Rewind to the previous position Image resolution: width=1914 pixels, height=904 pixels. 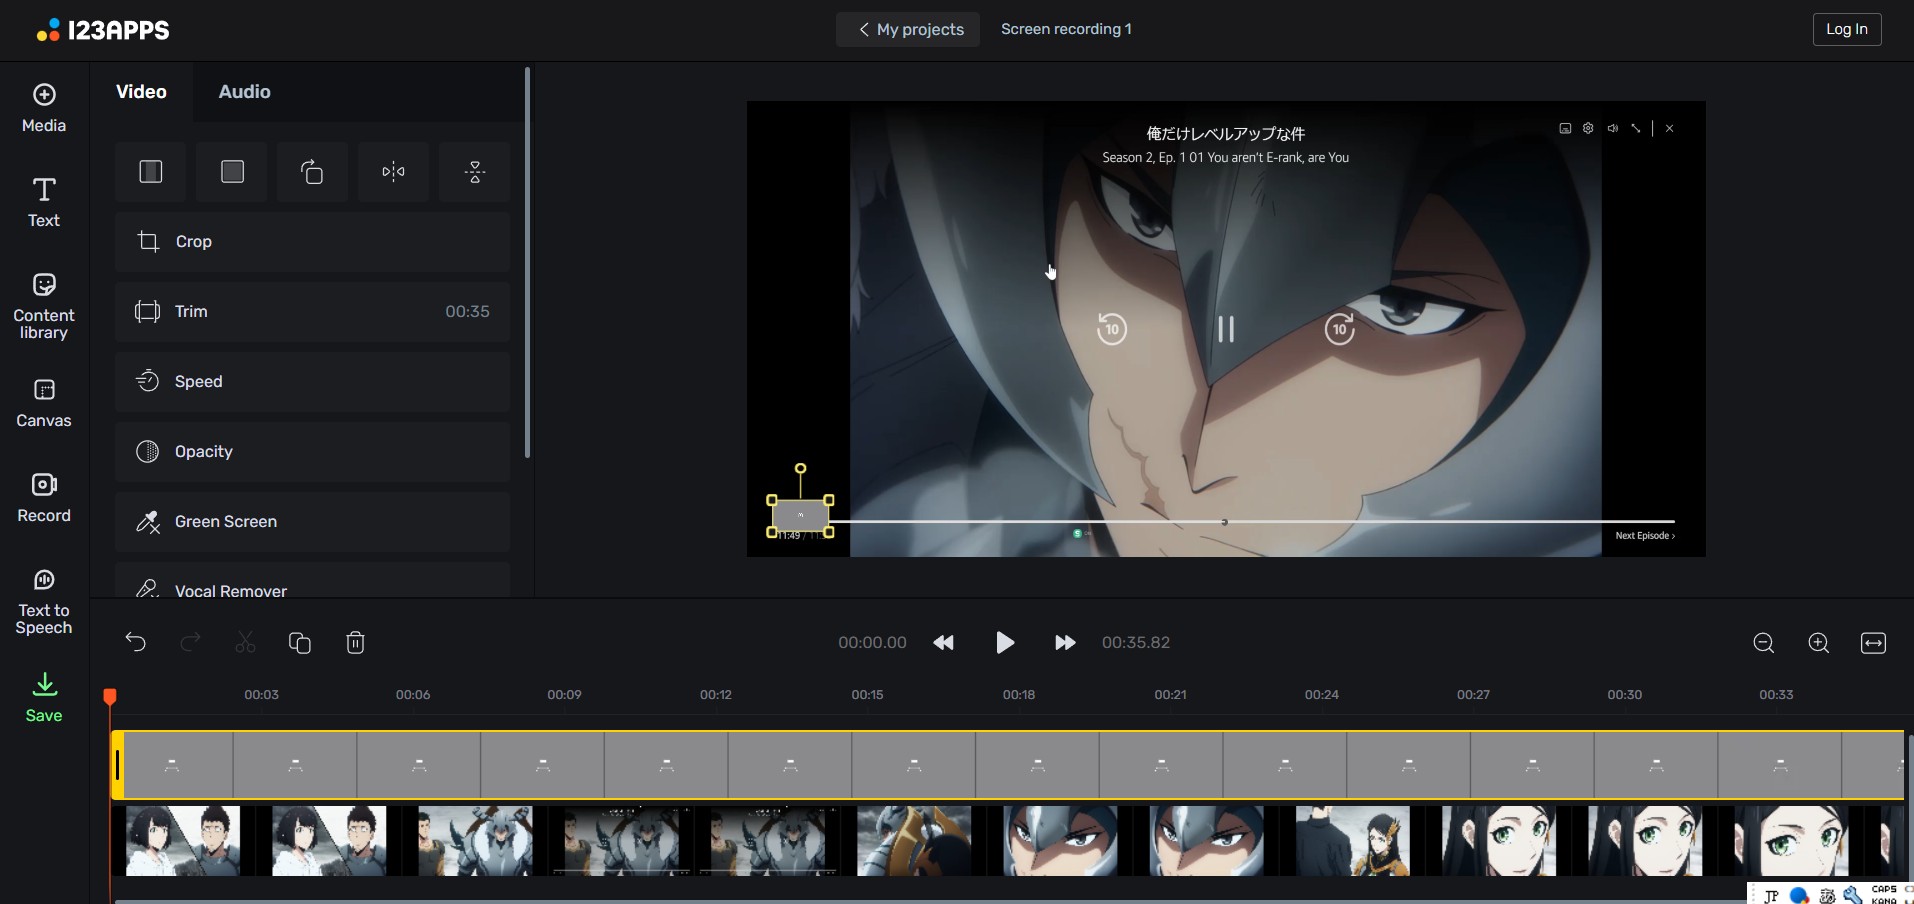[943, 643]
